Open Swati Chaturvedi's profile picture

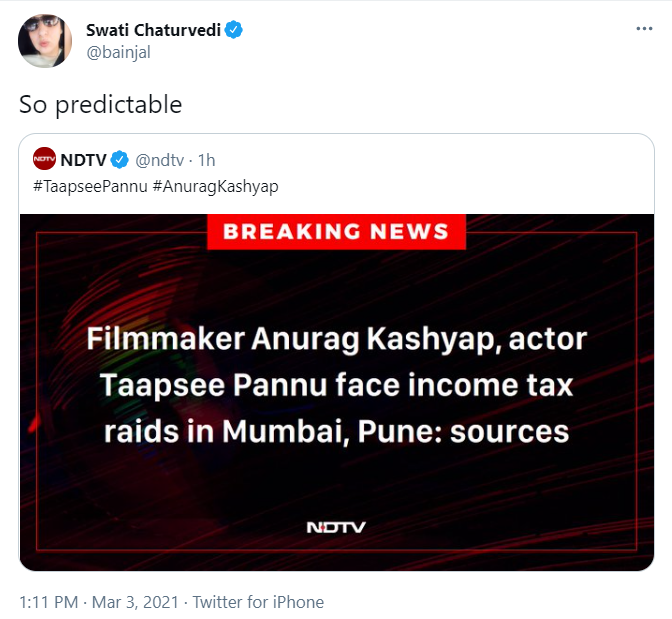click(45, 41)
